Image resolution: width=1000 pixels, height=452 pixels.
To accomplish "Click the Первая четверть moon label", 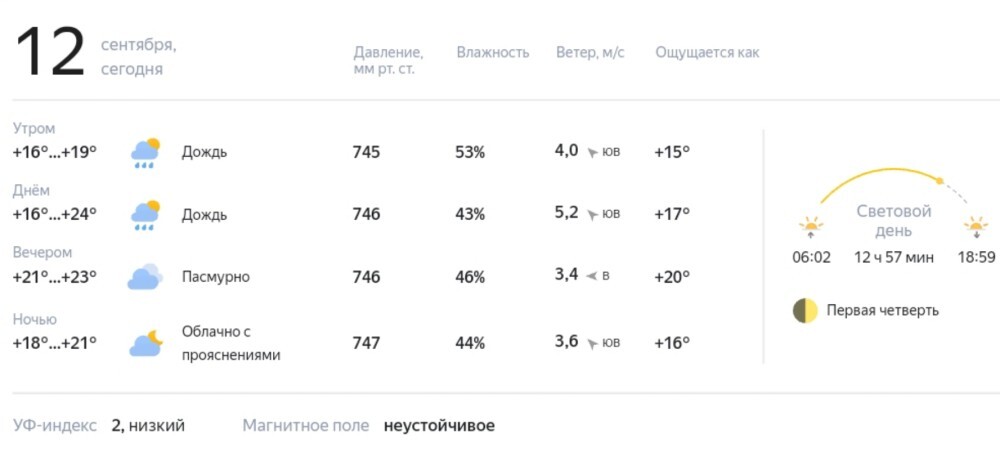I will 883,310.
